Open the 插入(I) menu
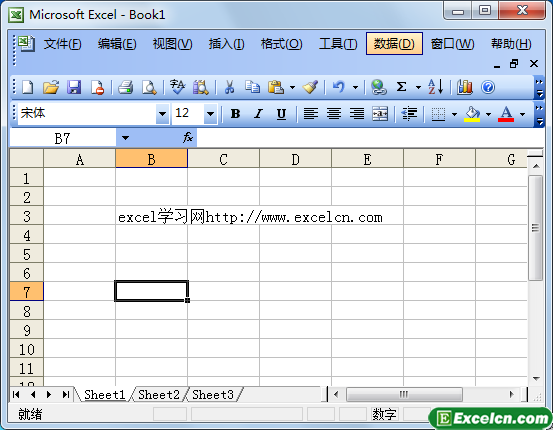The height and width of the screenshot is (430, 553). [226, 44]
